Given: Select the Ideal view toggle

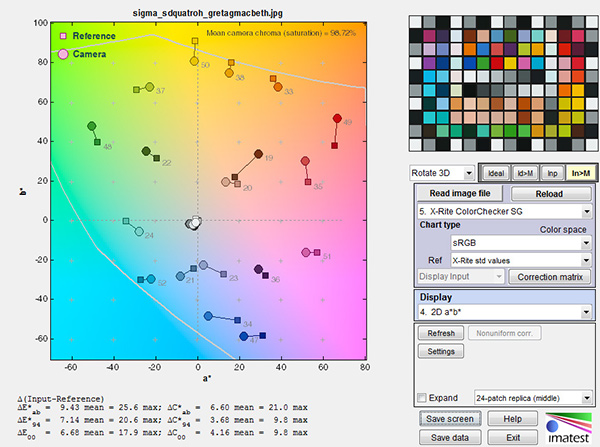Looking at the screenshot, I should coord(496,173).
